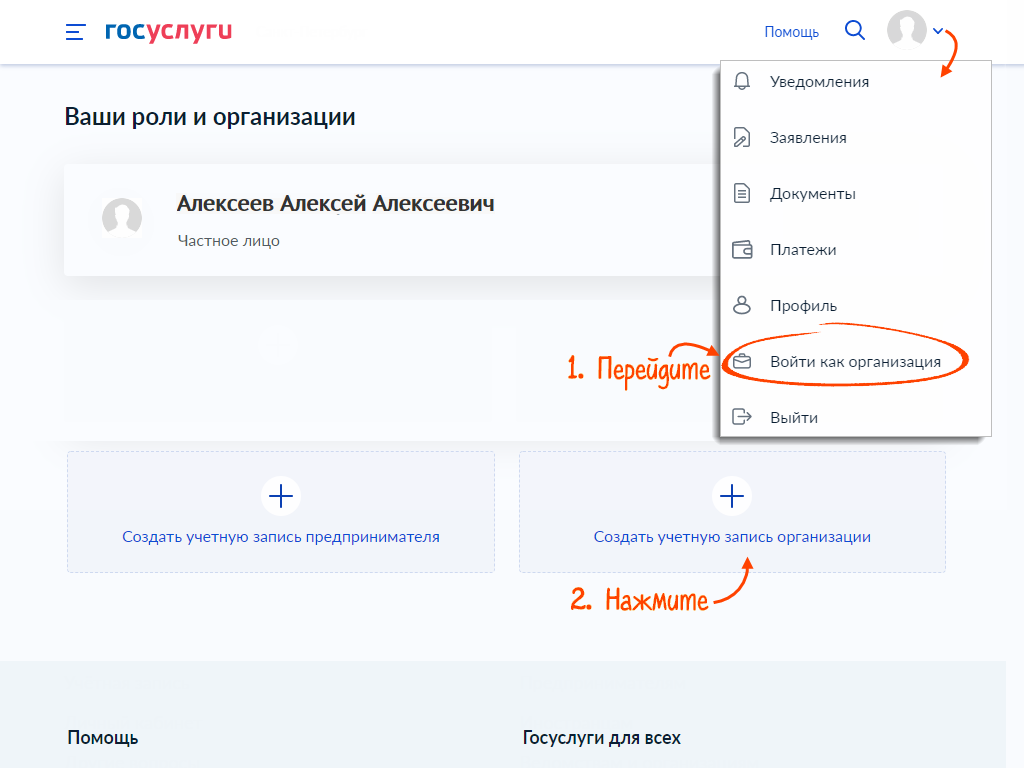This screenshot has height=768, width=1024.
Task: Select Войти как организация menu item
Action: point(856,361)
